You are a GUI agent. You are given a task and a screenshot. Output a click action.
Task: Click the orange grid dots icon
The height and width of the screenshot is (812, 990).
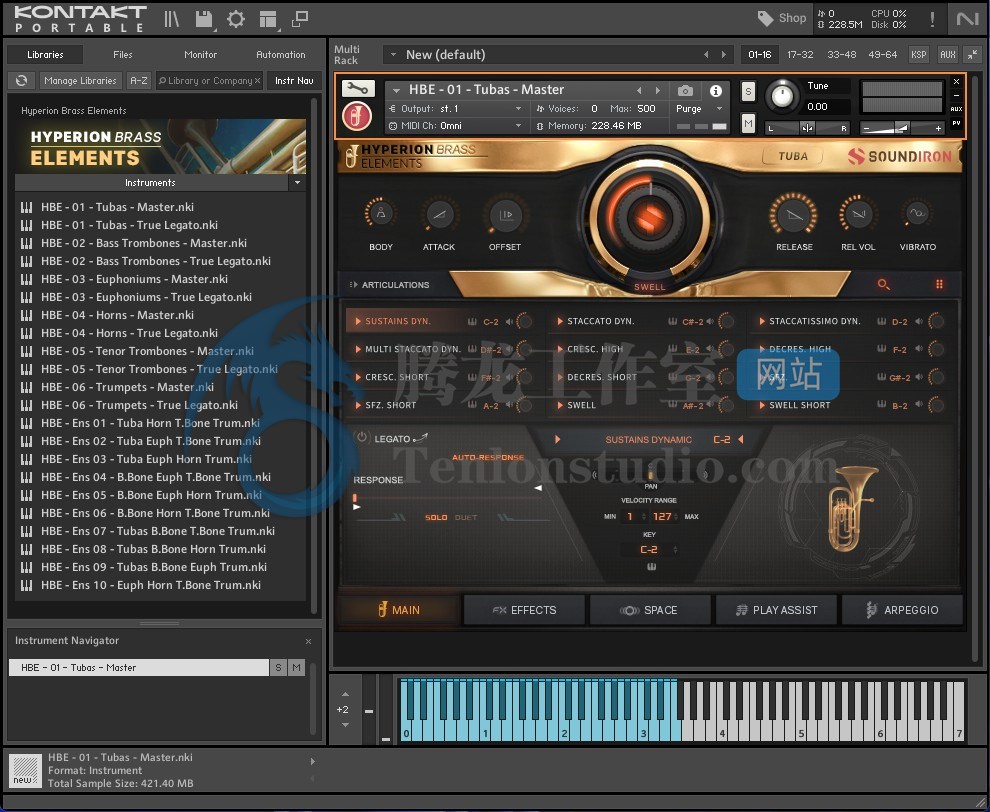click(x=939, y=285)
